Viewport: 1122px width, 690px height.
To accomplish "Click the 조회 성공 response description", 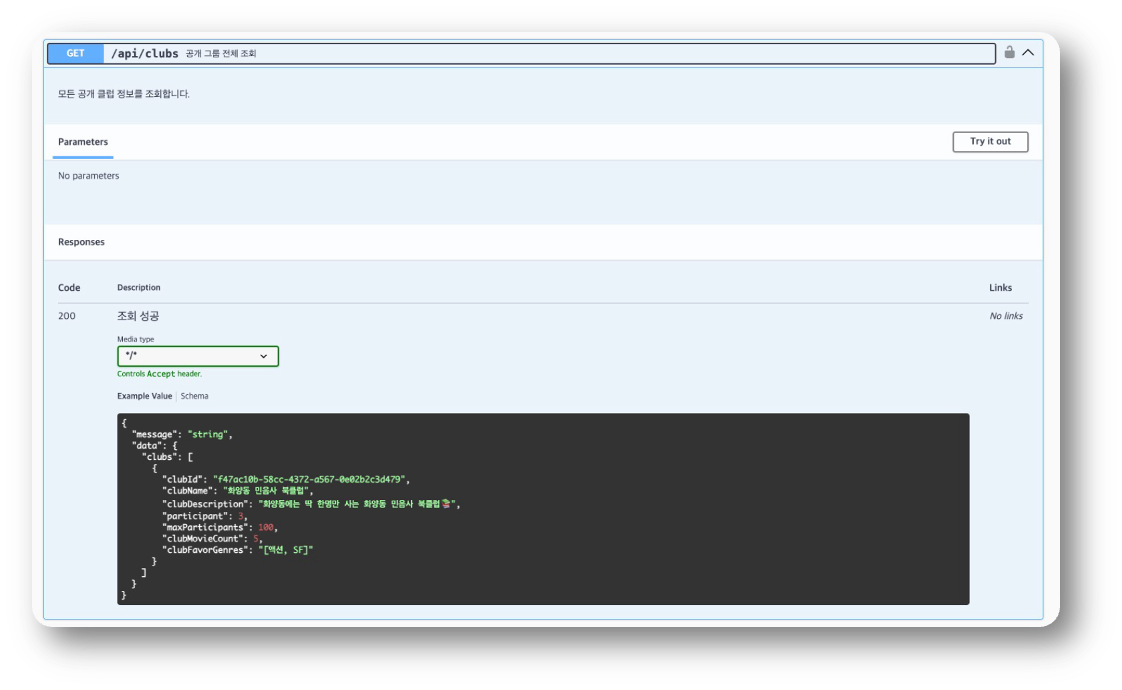I will click(x=138, y=316).
